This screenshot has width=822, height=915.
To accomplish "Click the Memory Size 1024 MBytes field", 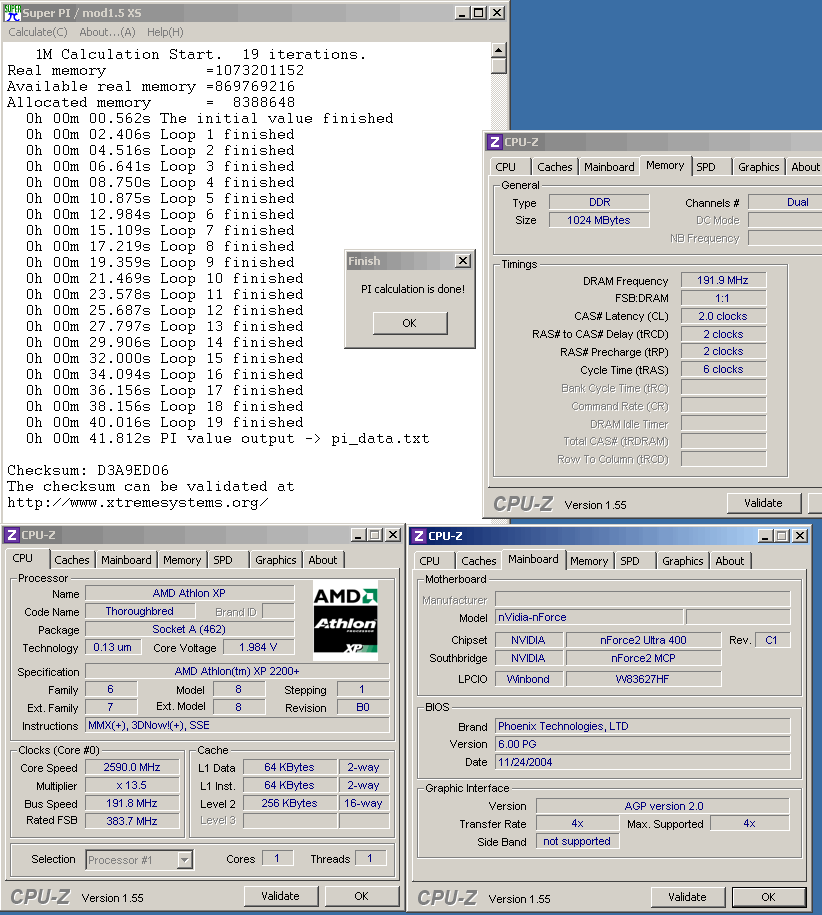I will pos(599,220).
